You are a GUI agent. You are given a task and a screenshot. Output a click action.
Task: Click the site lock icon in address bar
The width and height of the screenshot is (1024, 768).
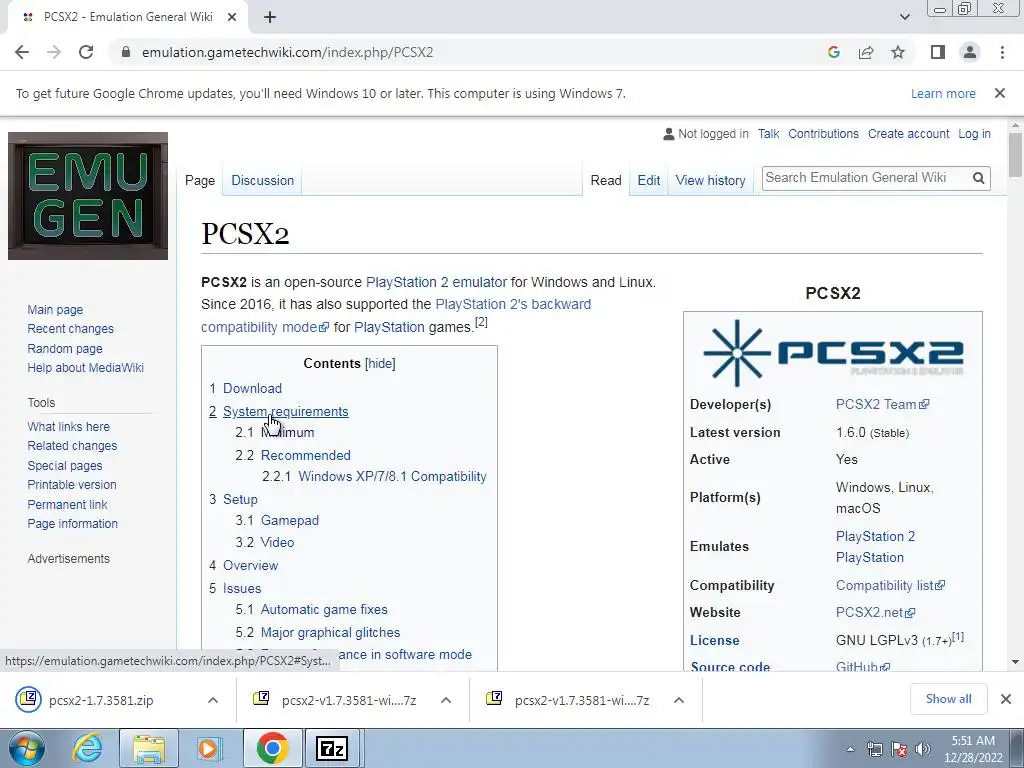tap(126, 52)
